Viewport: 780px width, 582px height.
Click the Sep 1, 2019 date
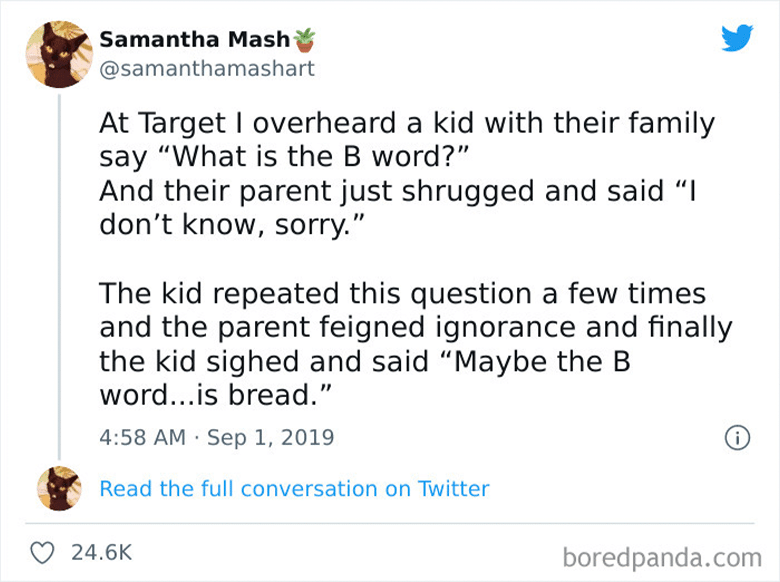(272, 437)
